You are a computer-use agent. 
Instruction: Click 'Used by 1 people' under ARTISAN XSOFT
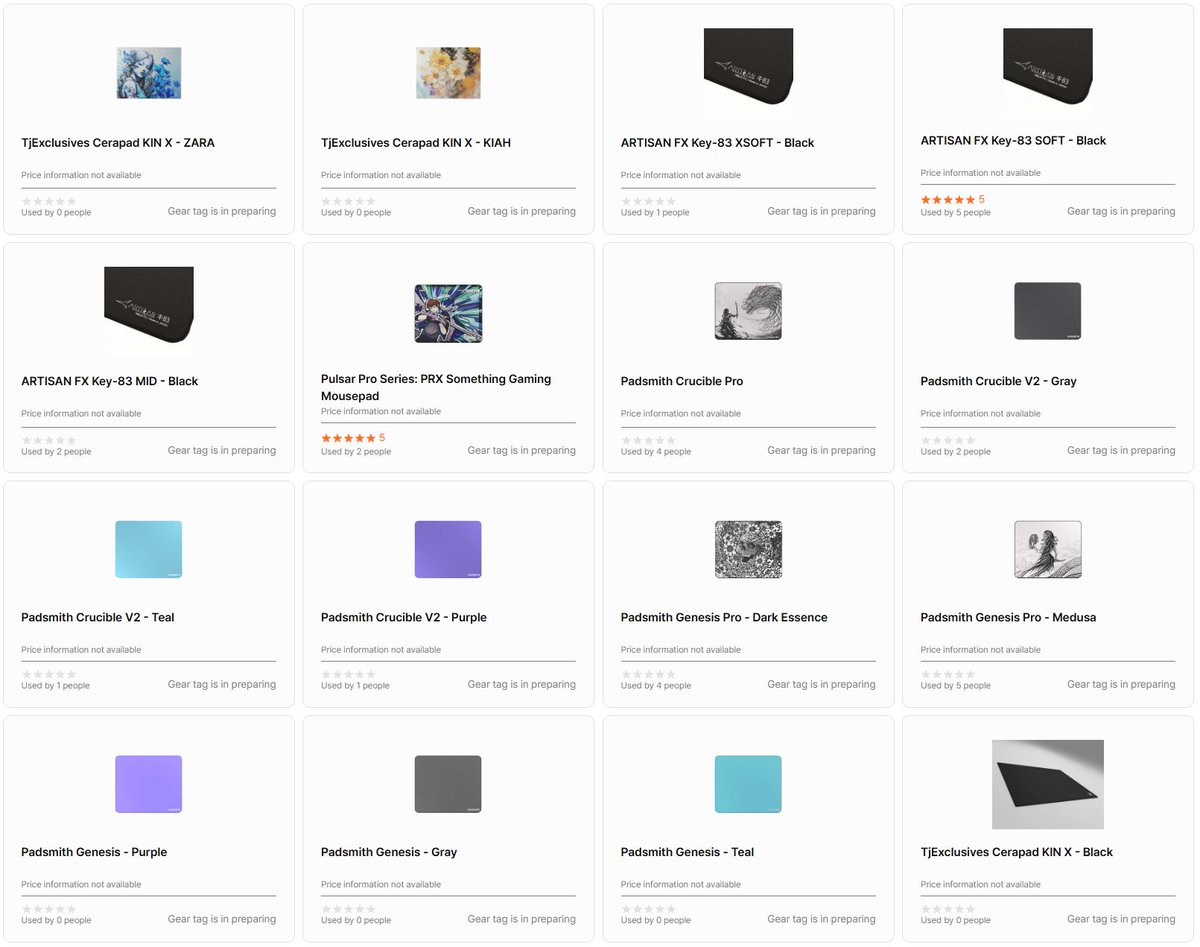coord(655,212)
